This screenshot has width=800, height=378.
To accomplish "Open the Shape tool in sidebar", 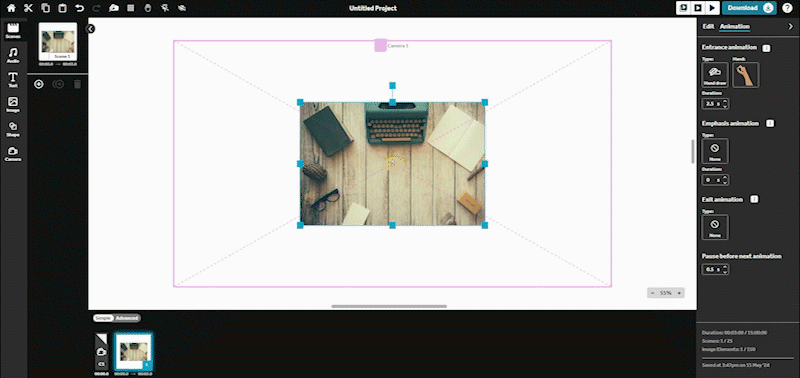I will coord(13,130).
